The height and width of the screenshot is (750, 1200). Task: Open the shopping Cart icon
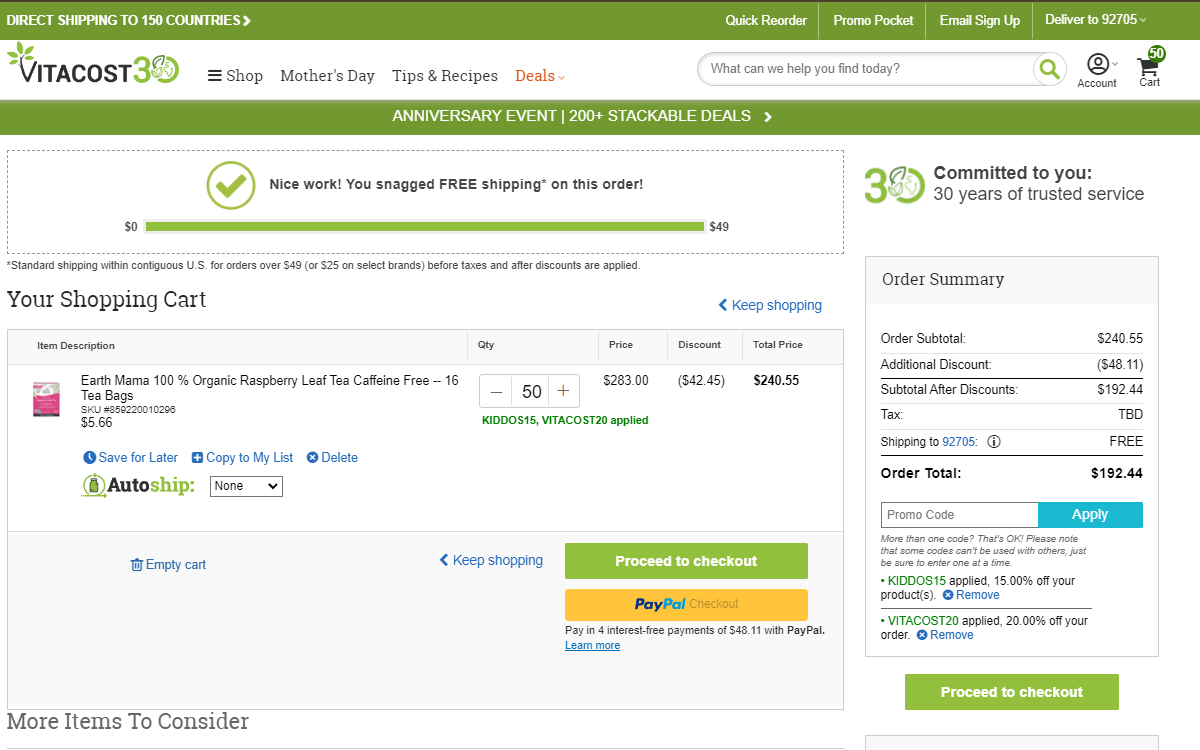tap(1150, 69)
